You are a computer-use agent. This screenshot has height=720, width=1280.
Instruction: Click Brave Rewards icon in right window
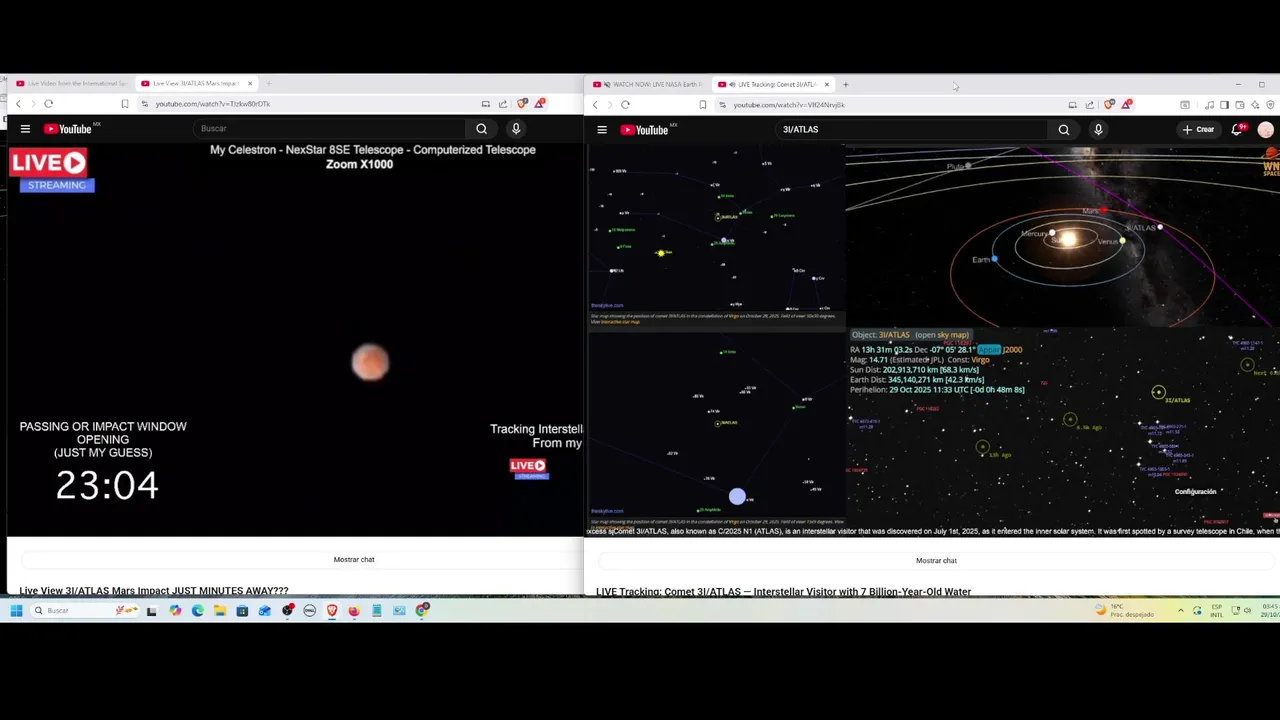pos(1127,105)
